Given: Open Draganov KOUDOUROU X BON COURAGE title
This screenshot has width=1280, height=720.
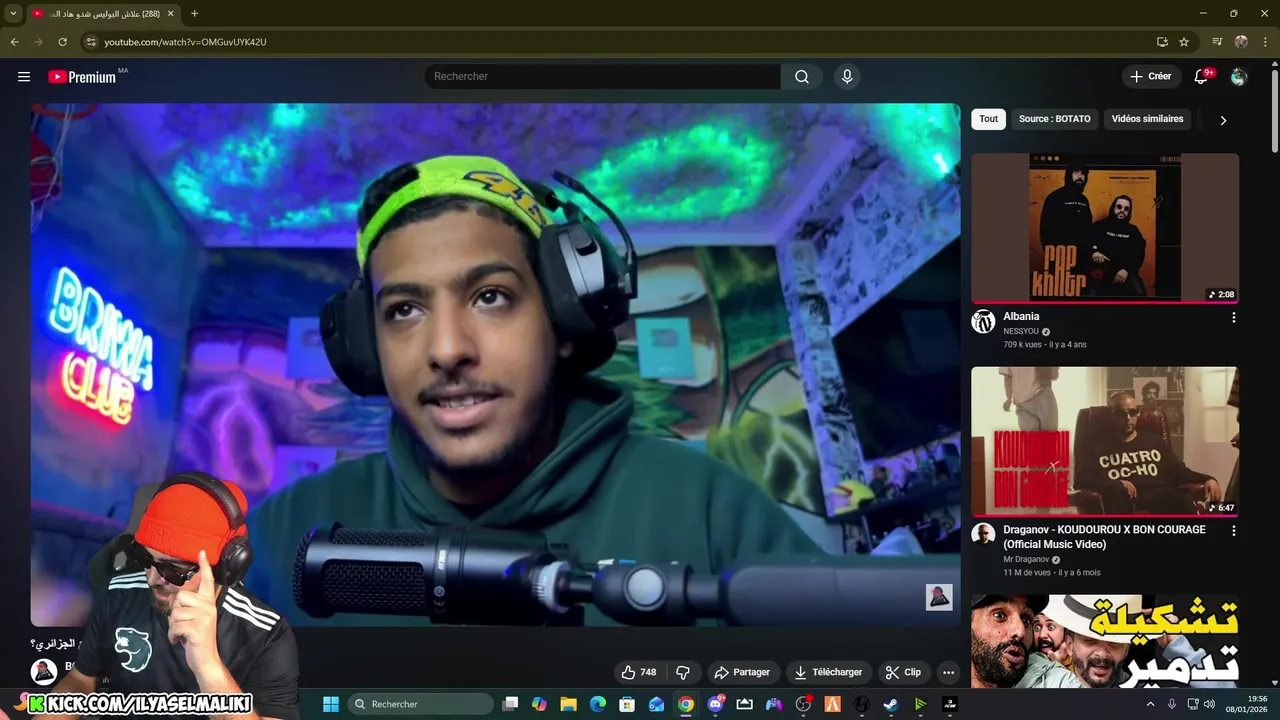Looking at the screenshot, I should [x=1104, y=537].
